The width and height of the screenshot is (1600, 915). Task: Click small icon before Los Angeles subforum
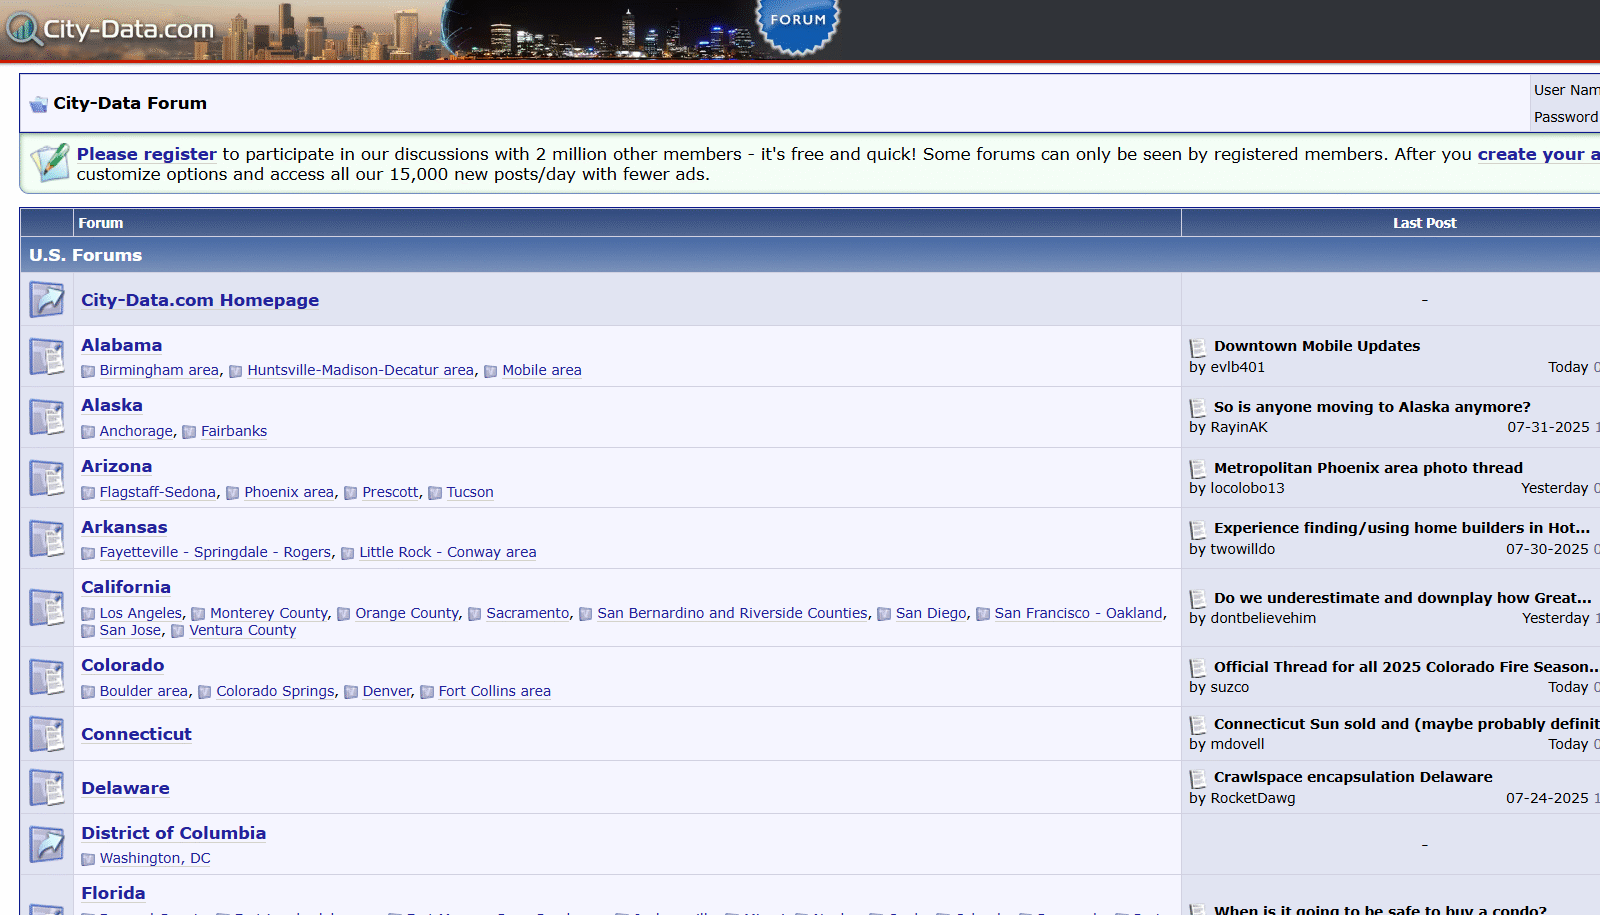point(88,614)
